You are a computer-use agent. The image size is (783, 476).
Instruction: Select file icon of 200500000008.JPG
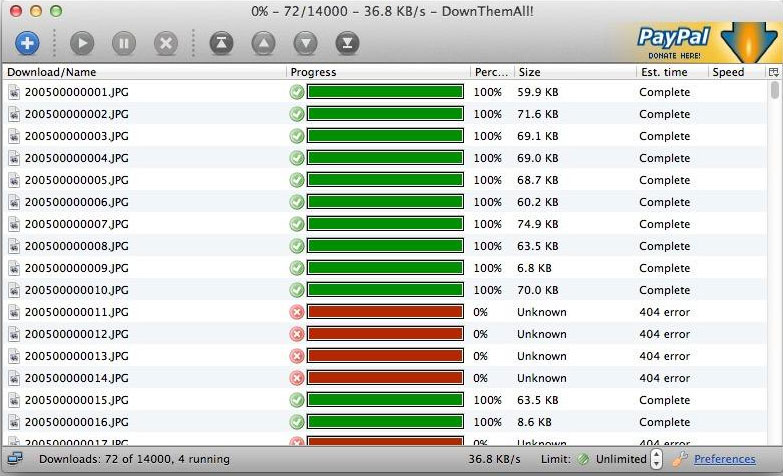click(x=14, y=246)
